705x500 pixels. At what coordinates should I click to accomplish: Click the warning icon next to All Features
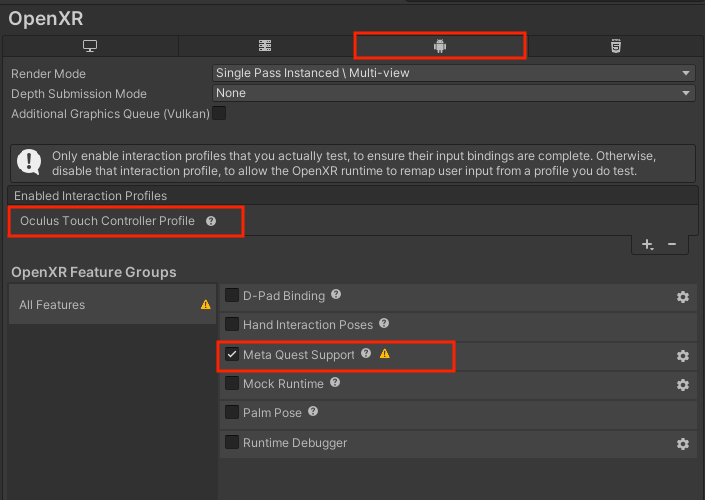(206, 305)
